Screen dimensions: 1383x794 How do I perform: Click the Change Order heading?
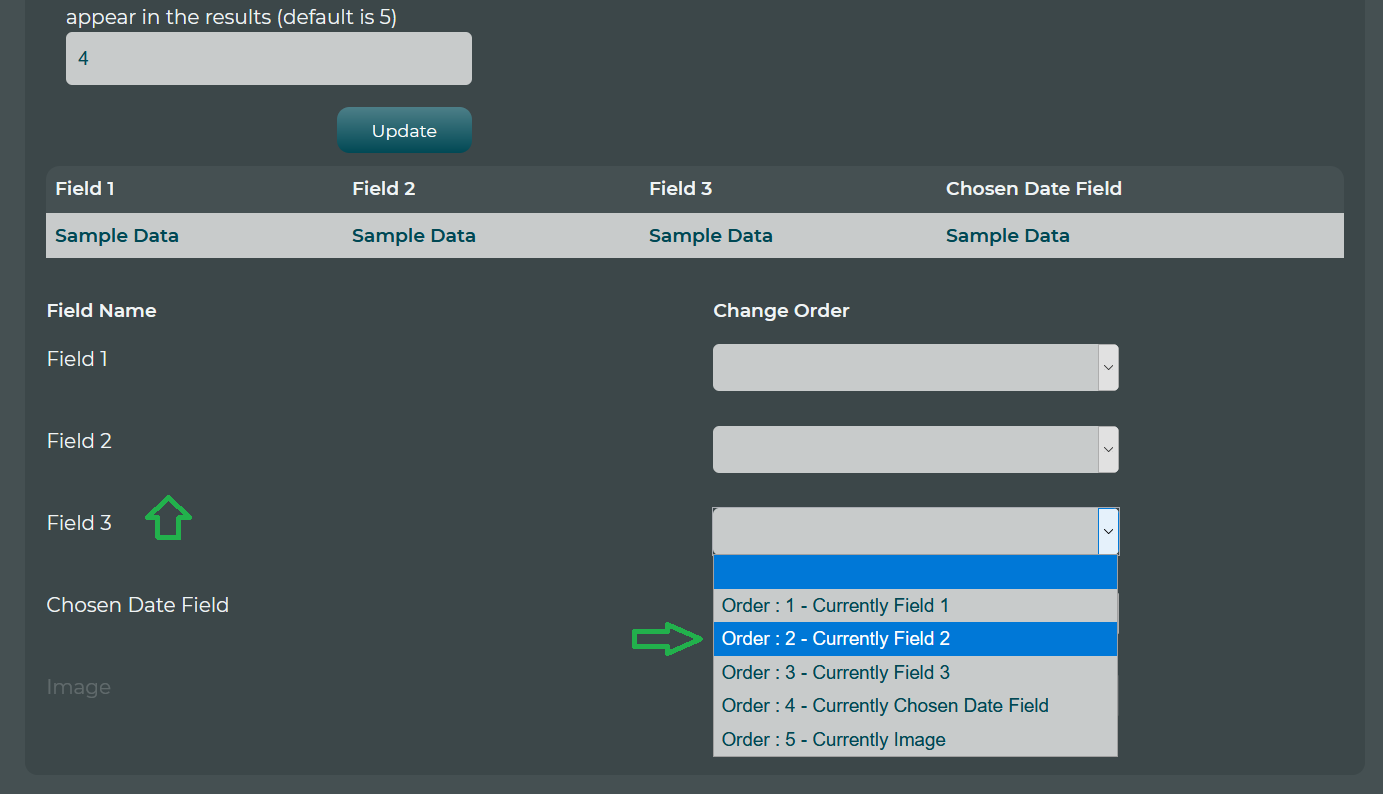781,310
